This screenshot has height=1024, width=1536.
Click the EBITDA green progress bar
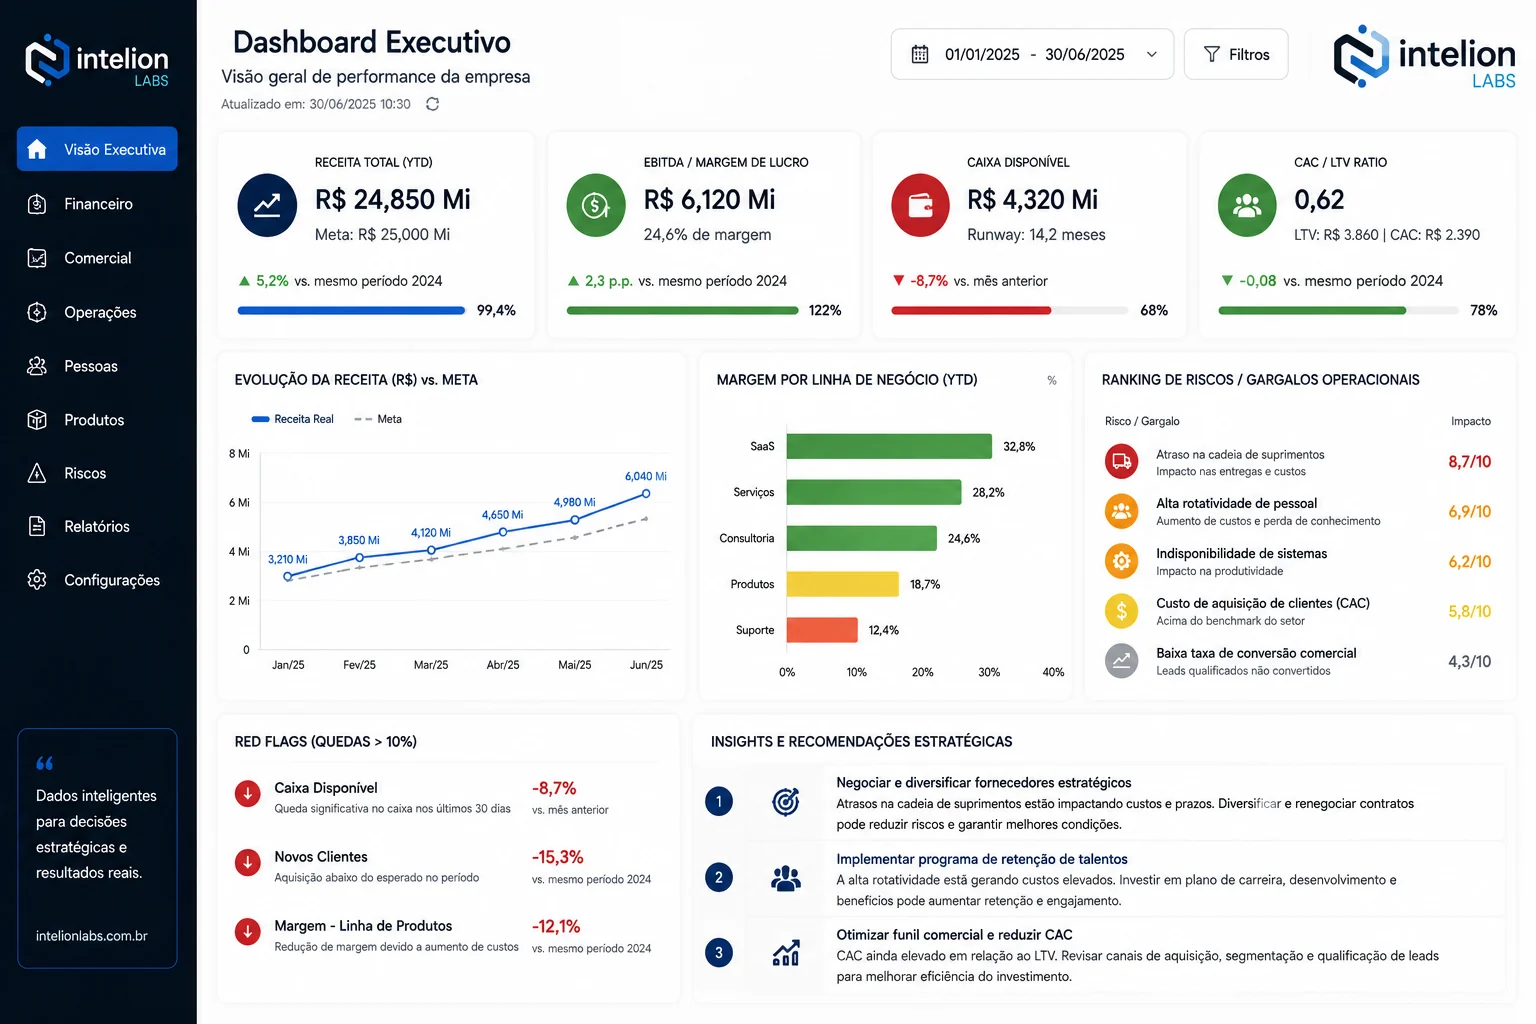[x=683, y=310]
